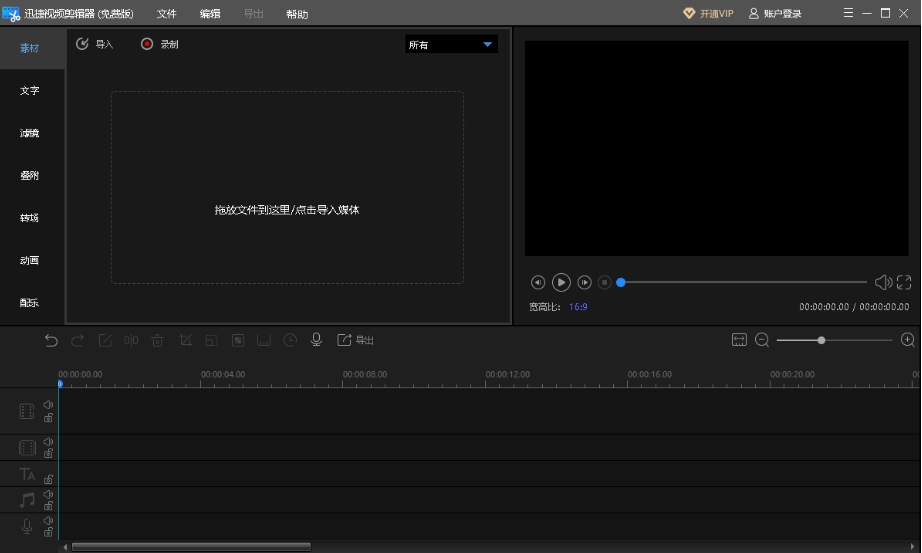Undo the last action in timeline toolbar

tap(51, 340)
